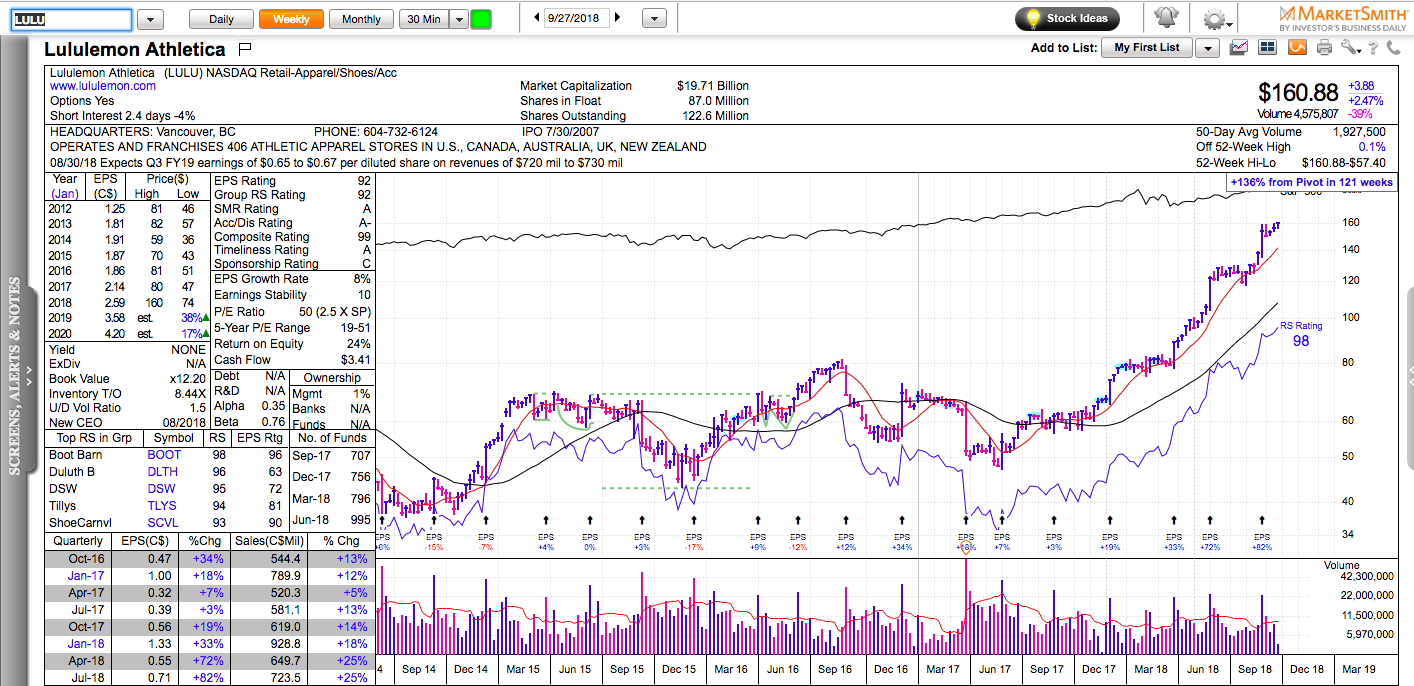Screen dimensions: 1414x686
Task: Open the wrench tools menu
Action: [x=1351, y=47]
